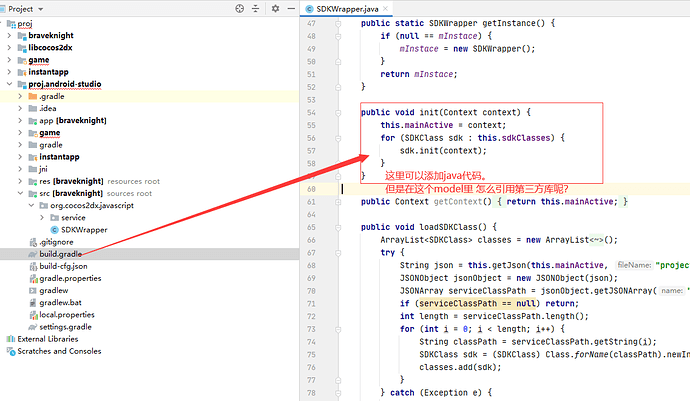
Task: Expand the .idea folder
Action: click(20, 108)
